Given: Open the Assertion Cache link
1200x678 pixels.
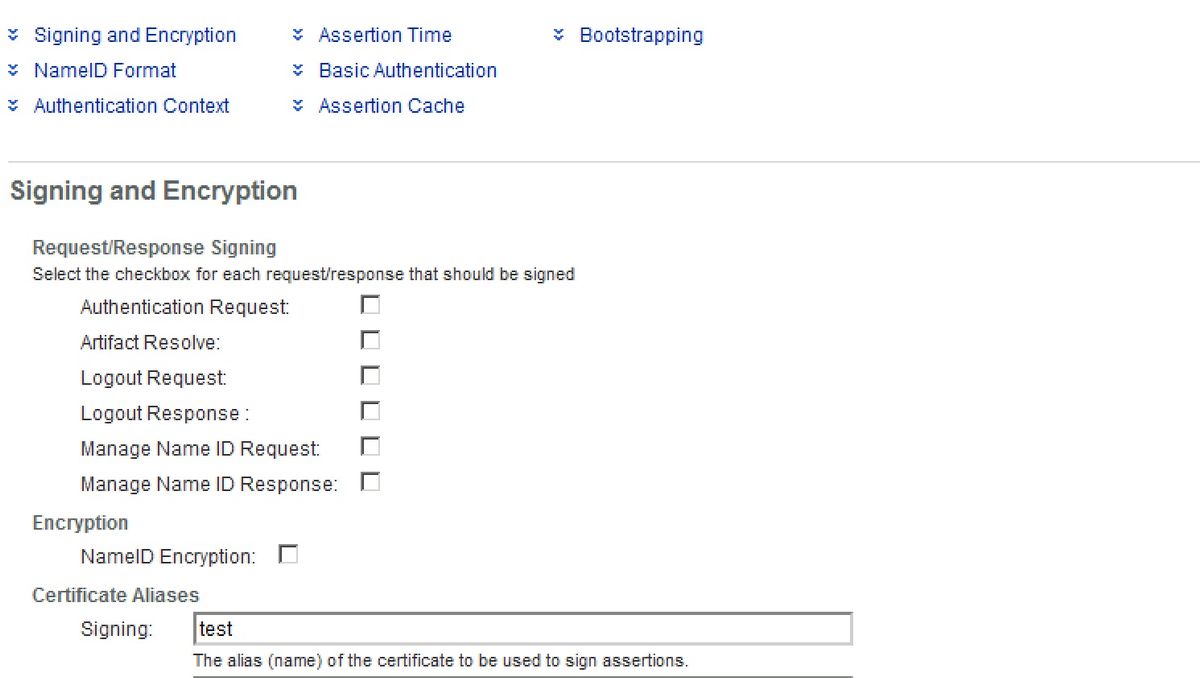Looking at the screenshot, I should (390, 105).
